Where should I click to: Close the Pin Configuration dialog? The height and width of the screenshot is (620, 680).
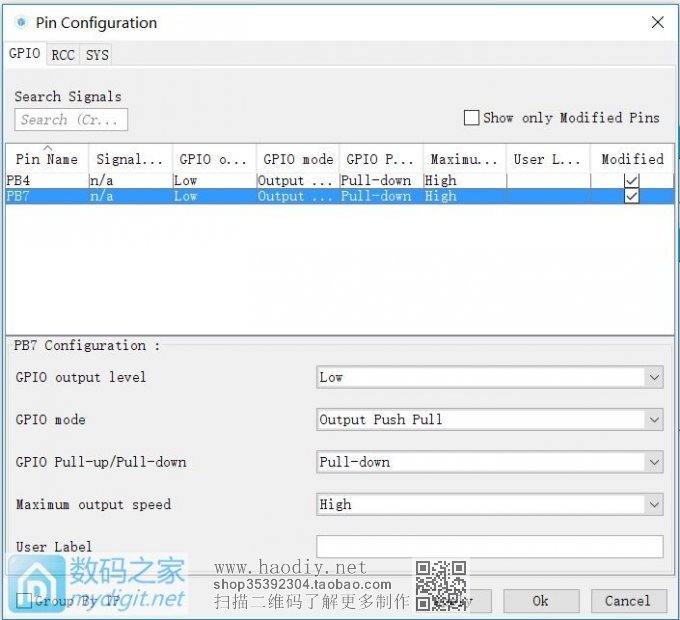click(657, 22)
